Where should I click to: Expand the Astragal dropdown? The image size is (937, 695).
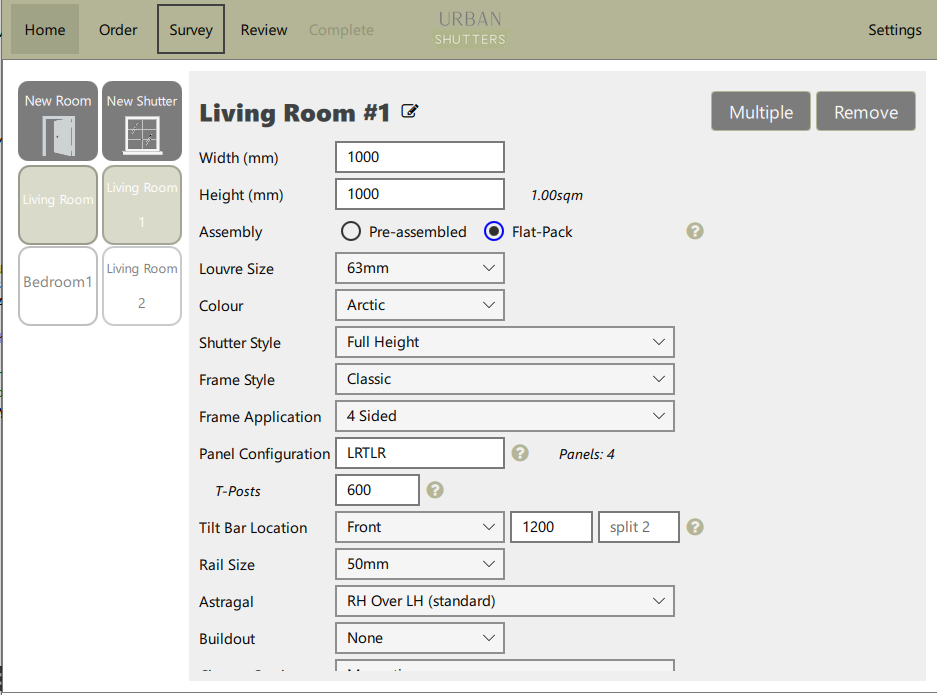coord(504,601)
